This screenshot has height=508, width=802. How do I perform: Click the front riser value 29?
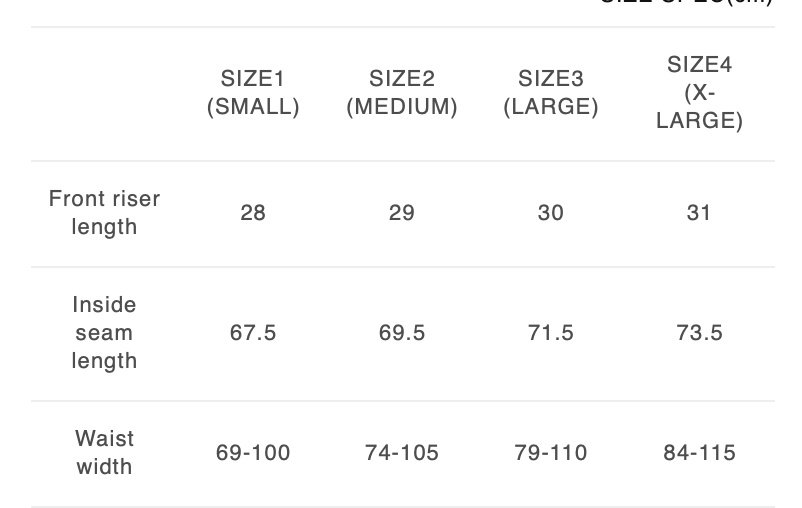coord(402,212)
